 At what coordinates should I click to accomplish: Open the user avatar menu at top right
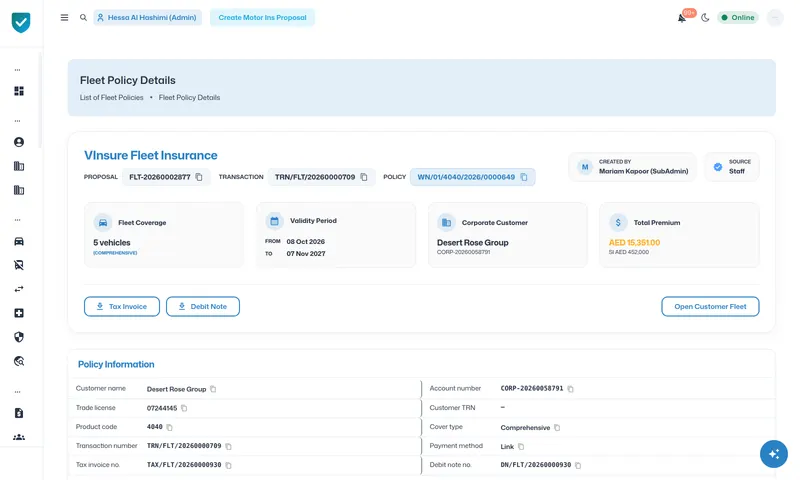pyautogui.click(x=774, y=18)
